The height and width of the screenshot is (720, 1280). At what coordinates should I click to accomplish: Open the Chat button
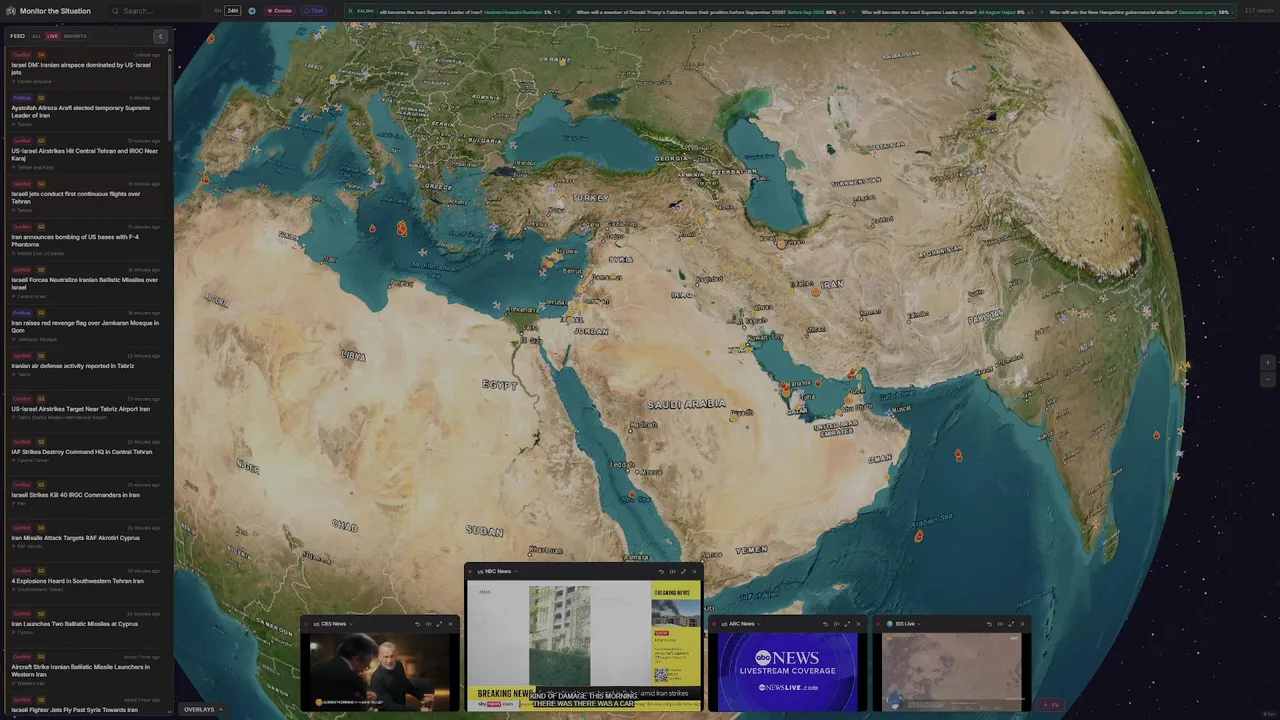pos(313,11)
